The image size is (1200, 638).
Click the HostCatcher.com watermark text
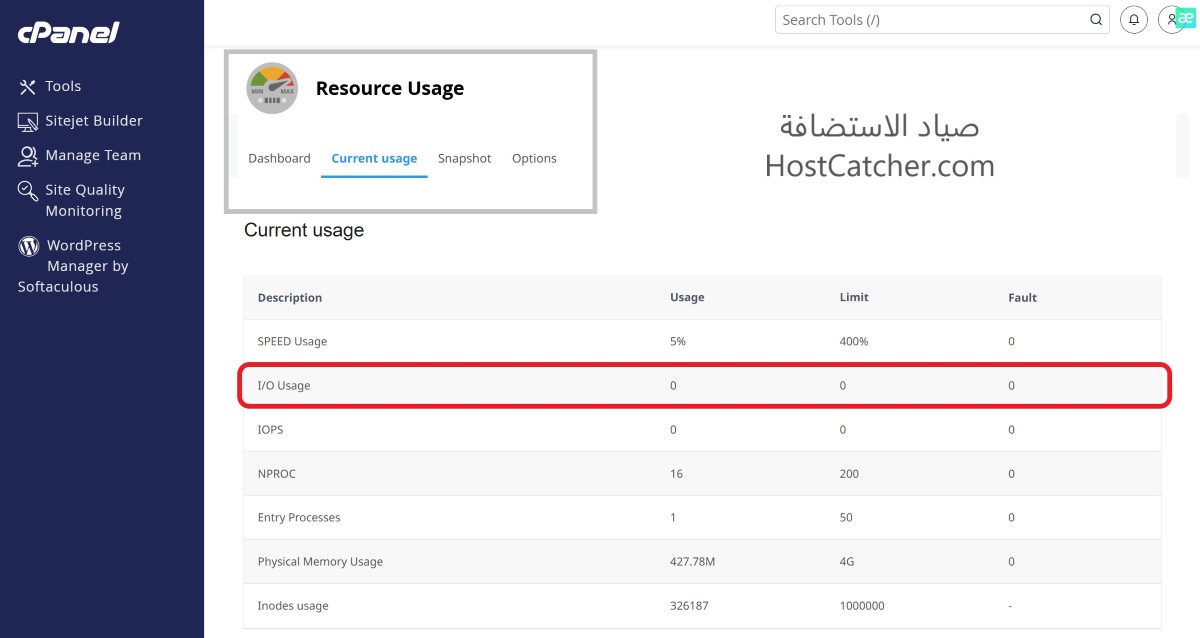tap(879, 165)
